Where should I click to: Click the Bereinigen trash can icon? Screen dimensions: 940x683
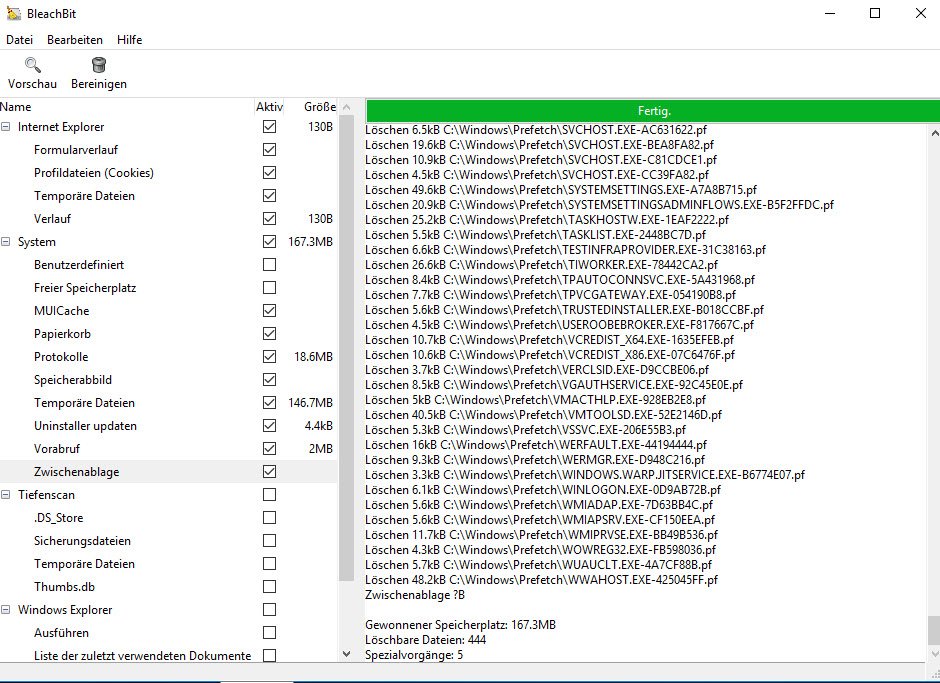click(99, 64)
